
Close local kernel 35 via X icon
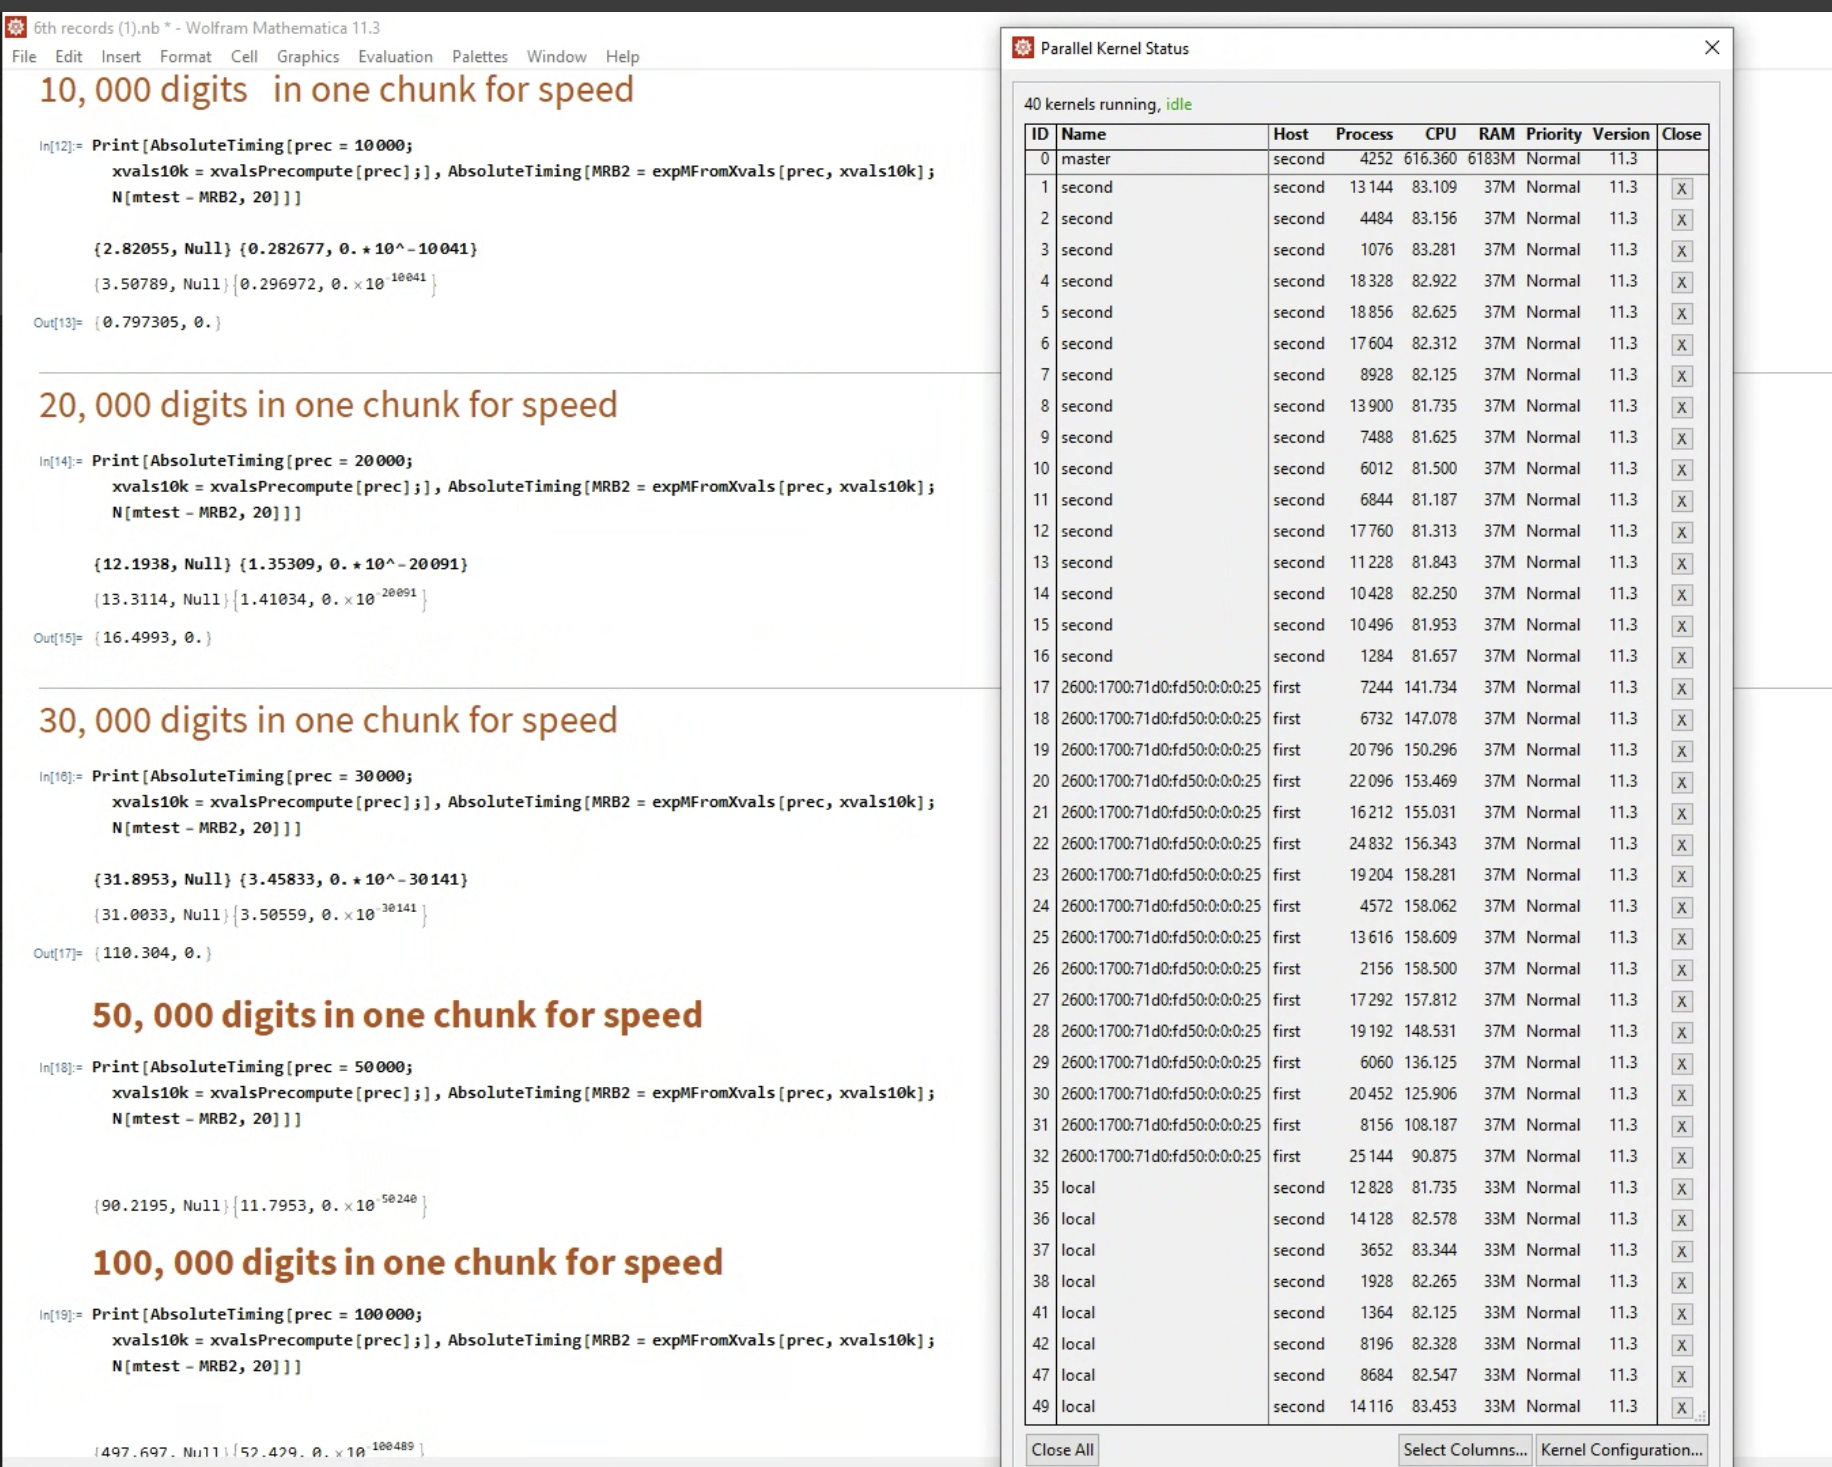tap(1681, 1189)
